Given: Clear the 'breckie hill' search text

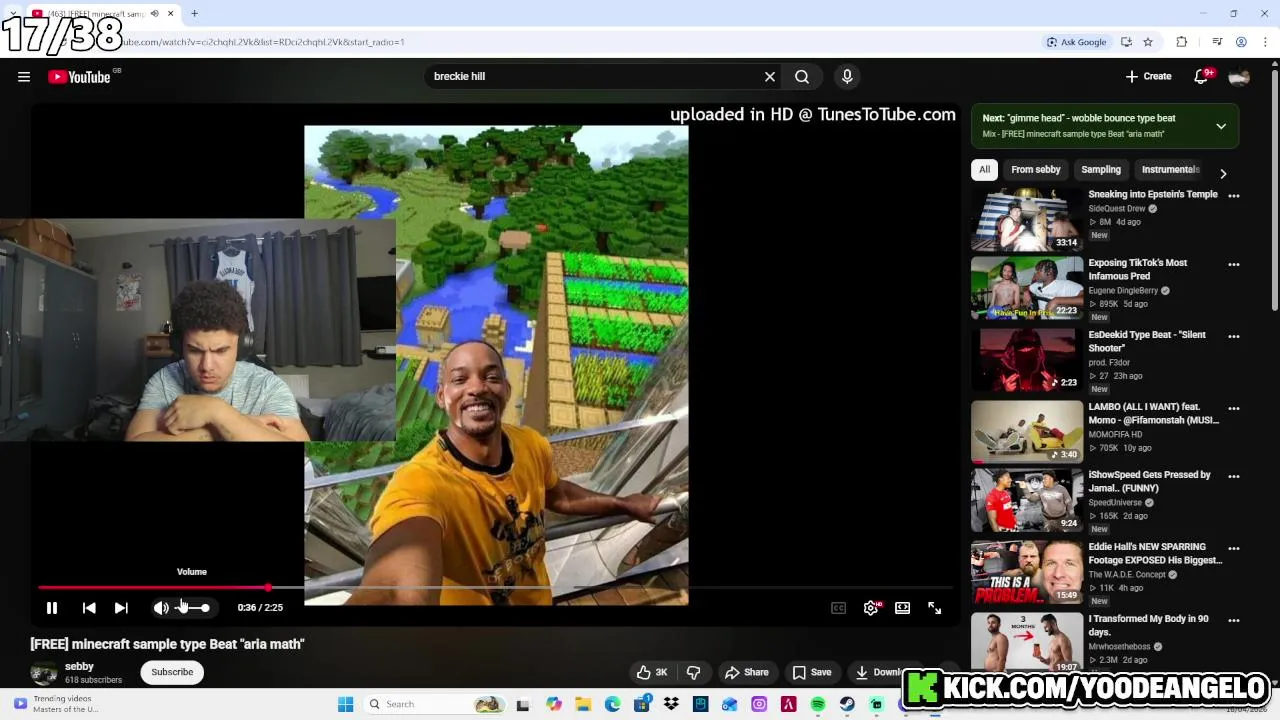Looking at the screenshot, I should [x=770, y=77].
